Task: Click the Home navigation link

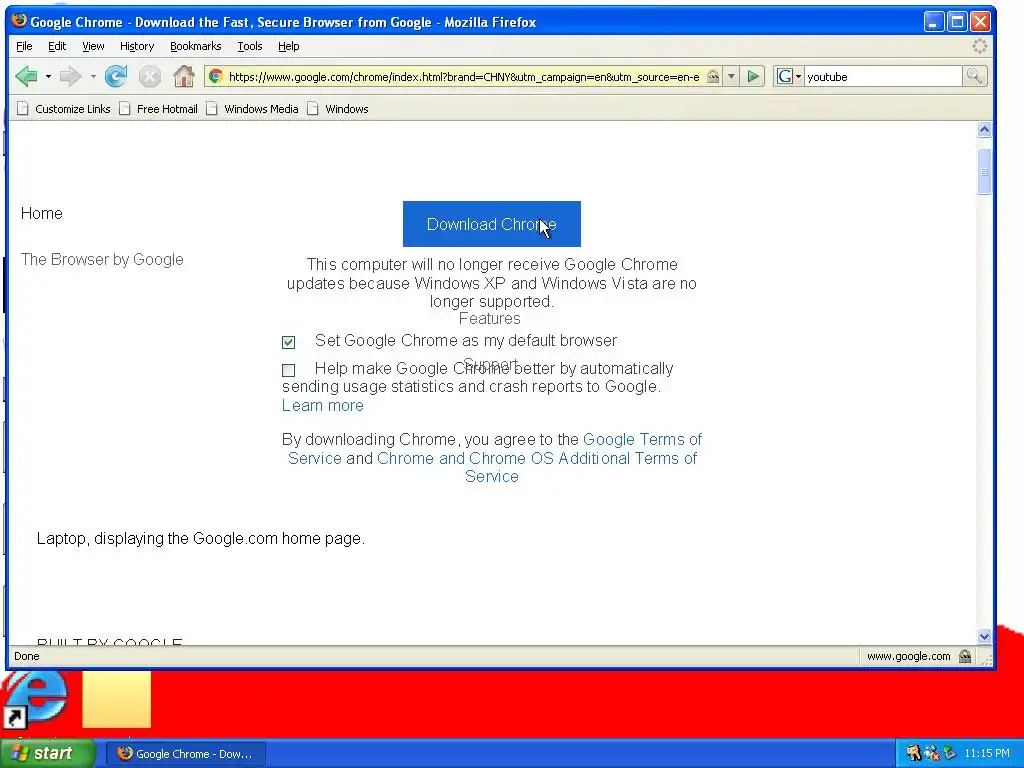Action: 42,214
